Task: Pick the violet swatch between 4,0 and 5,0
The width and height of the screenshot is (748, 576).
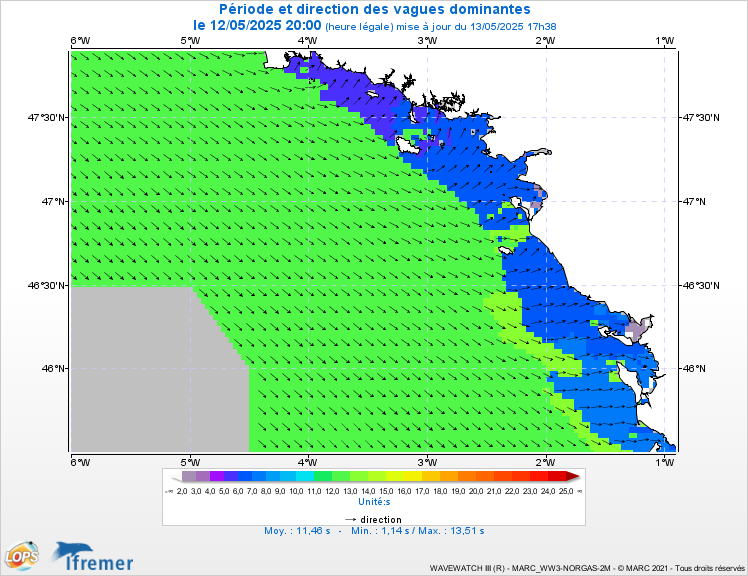Action: pyautogui.click(x=217, y=476)
